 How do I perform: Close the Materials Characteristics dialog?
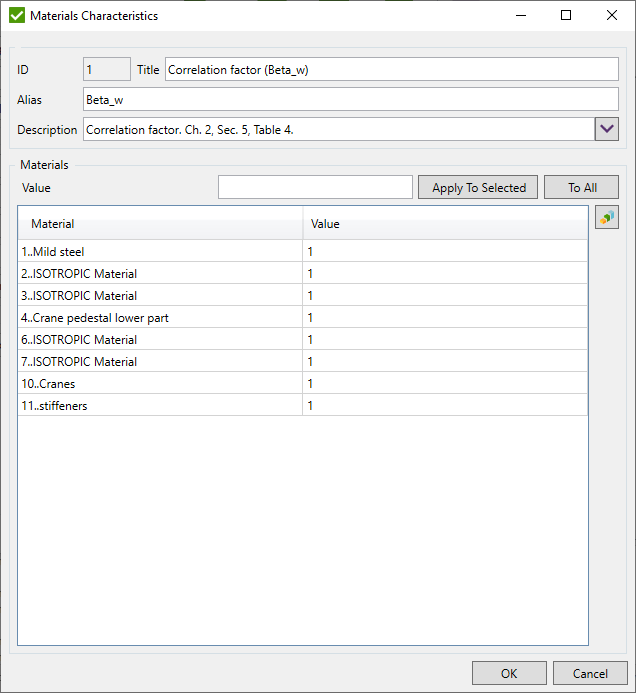[x=611, y=16]
